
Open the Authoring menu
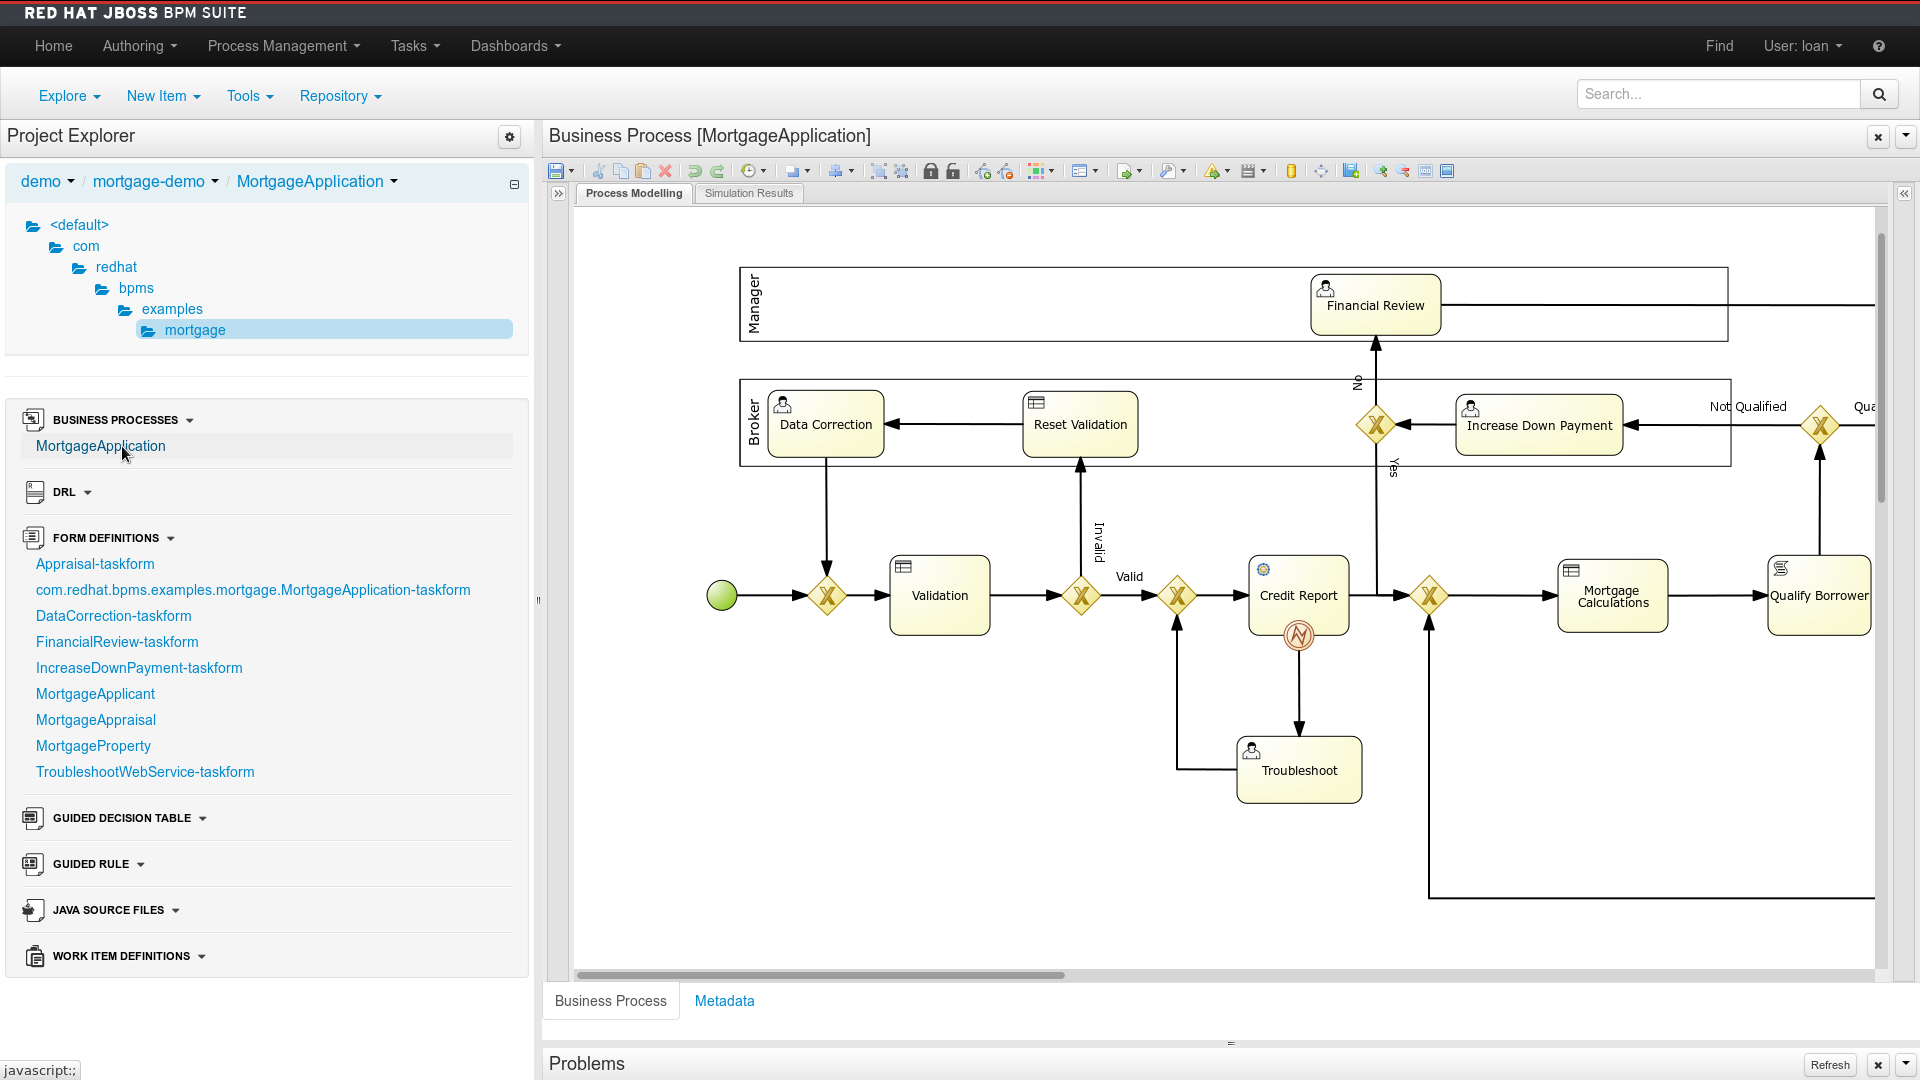click(x=139, y=46)
